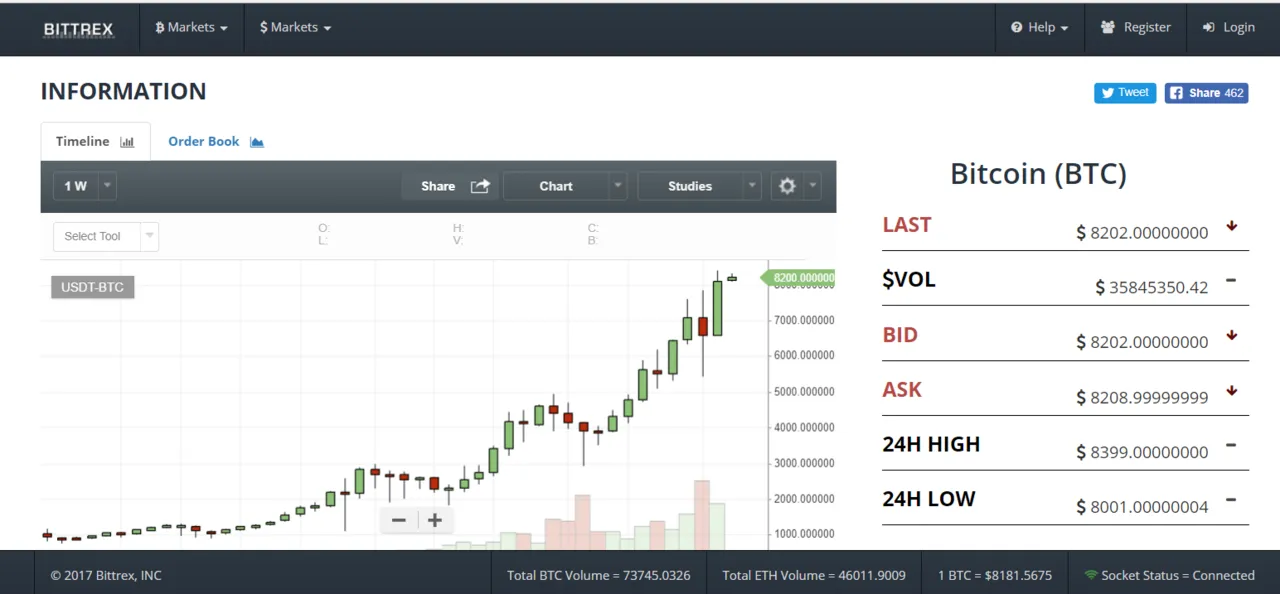Click the chart settings gear icon
The width and height of the screenshot is (1280, 594).
click(x=787, y=186)
